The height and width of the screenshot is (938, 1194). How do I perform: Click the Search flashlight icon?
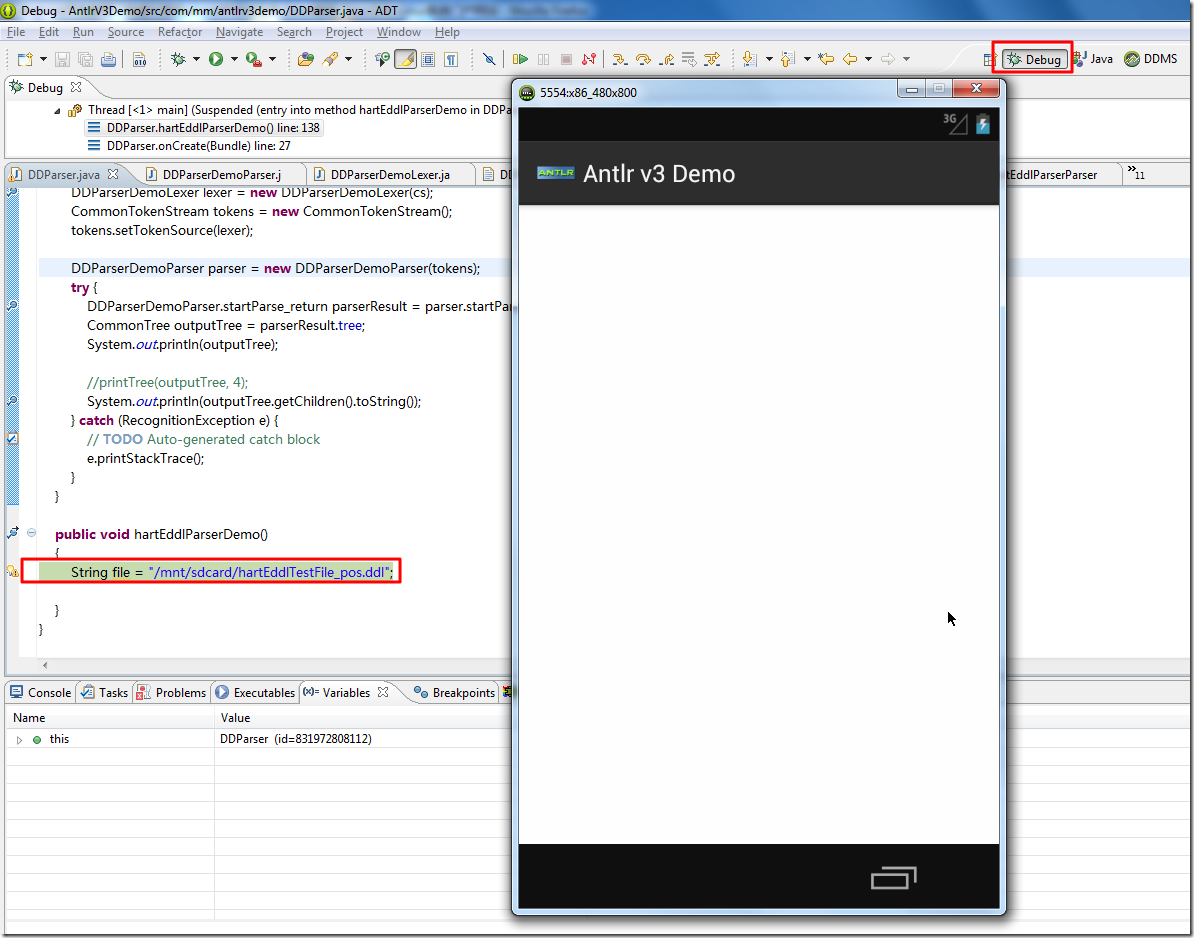coord(330,59)
